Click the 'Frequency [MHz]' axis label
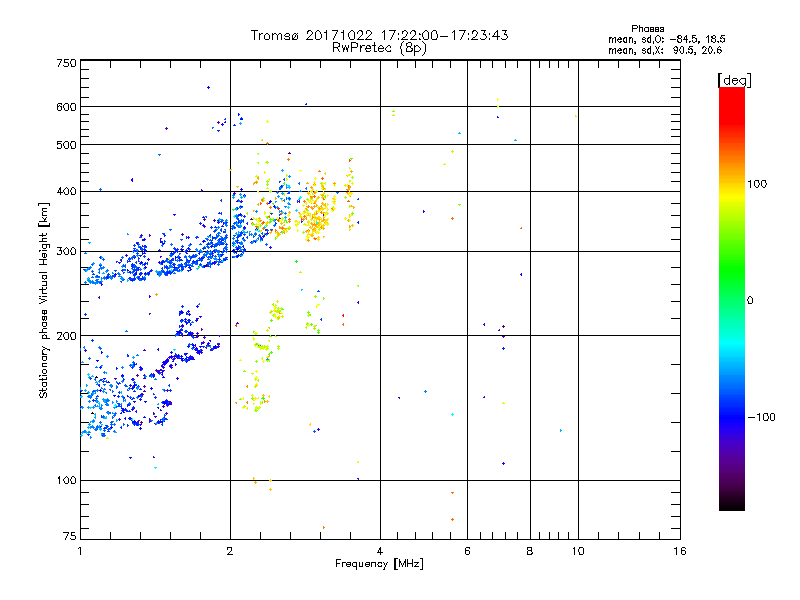The height and width of the screenshot is (600, 800). [379, 564]
